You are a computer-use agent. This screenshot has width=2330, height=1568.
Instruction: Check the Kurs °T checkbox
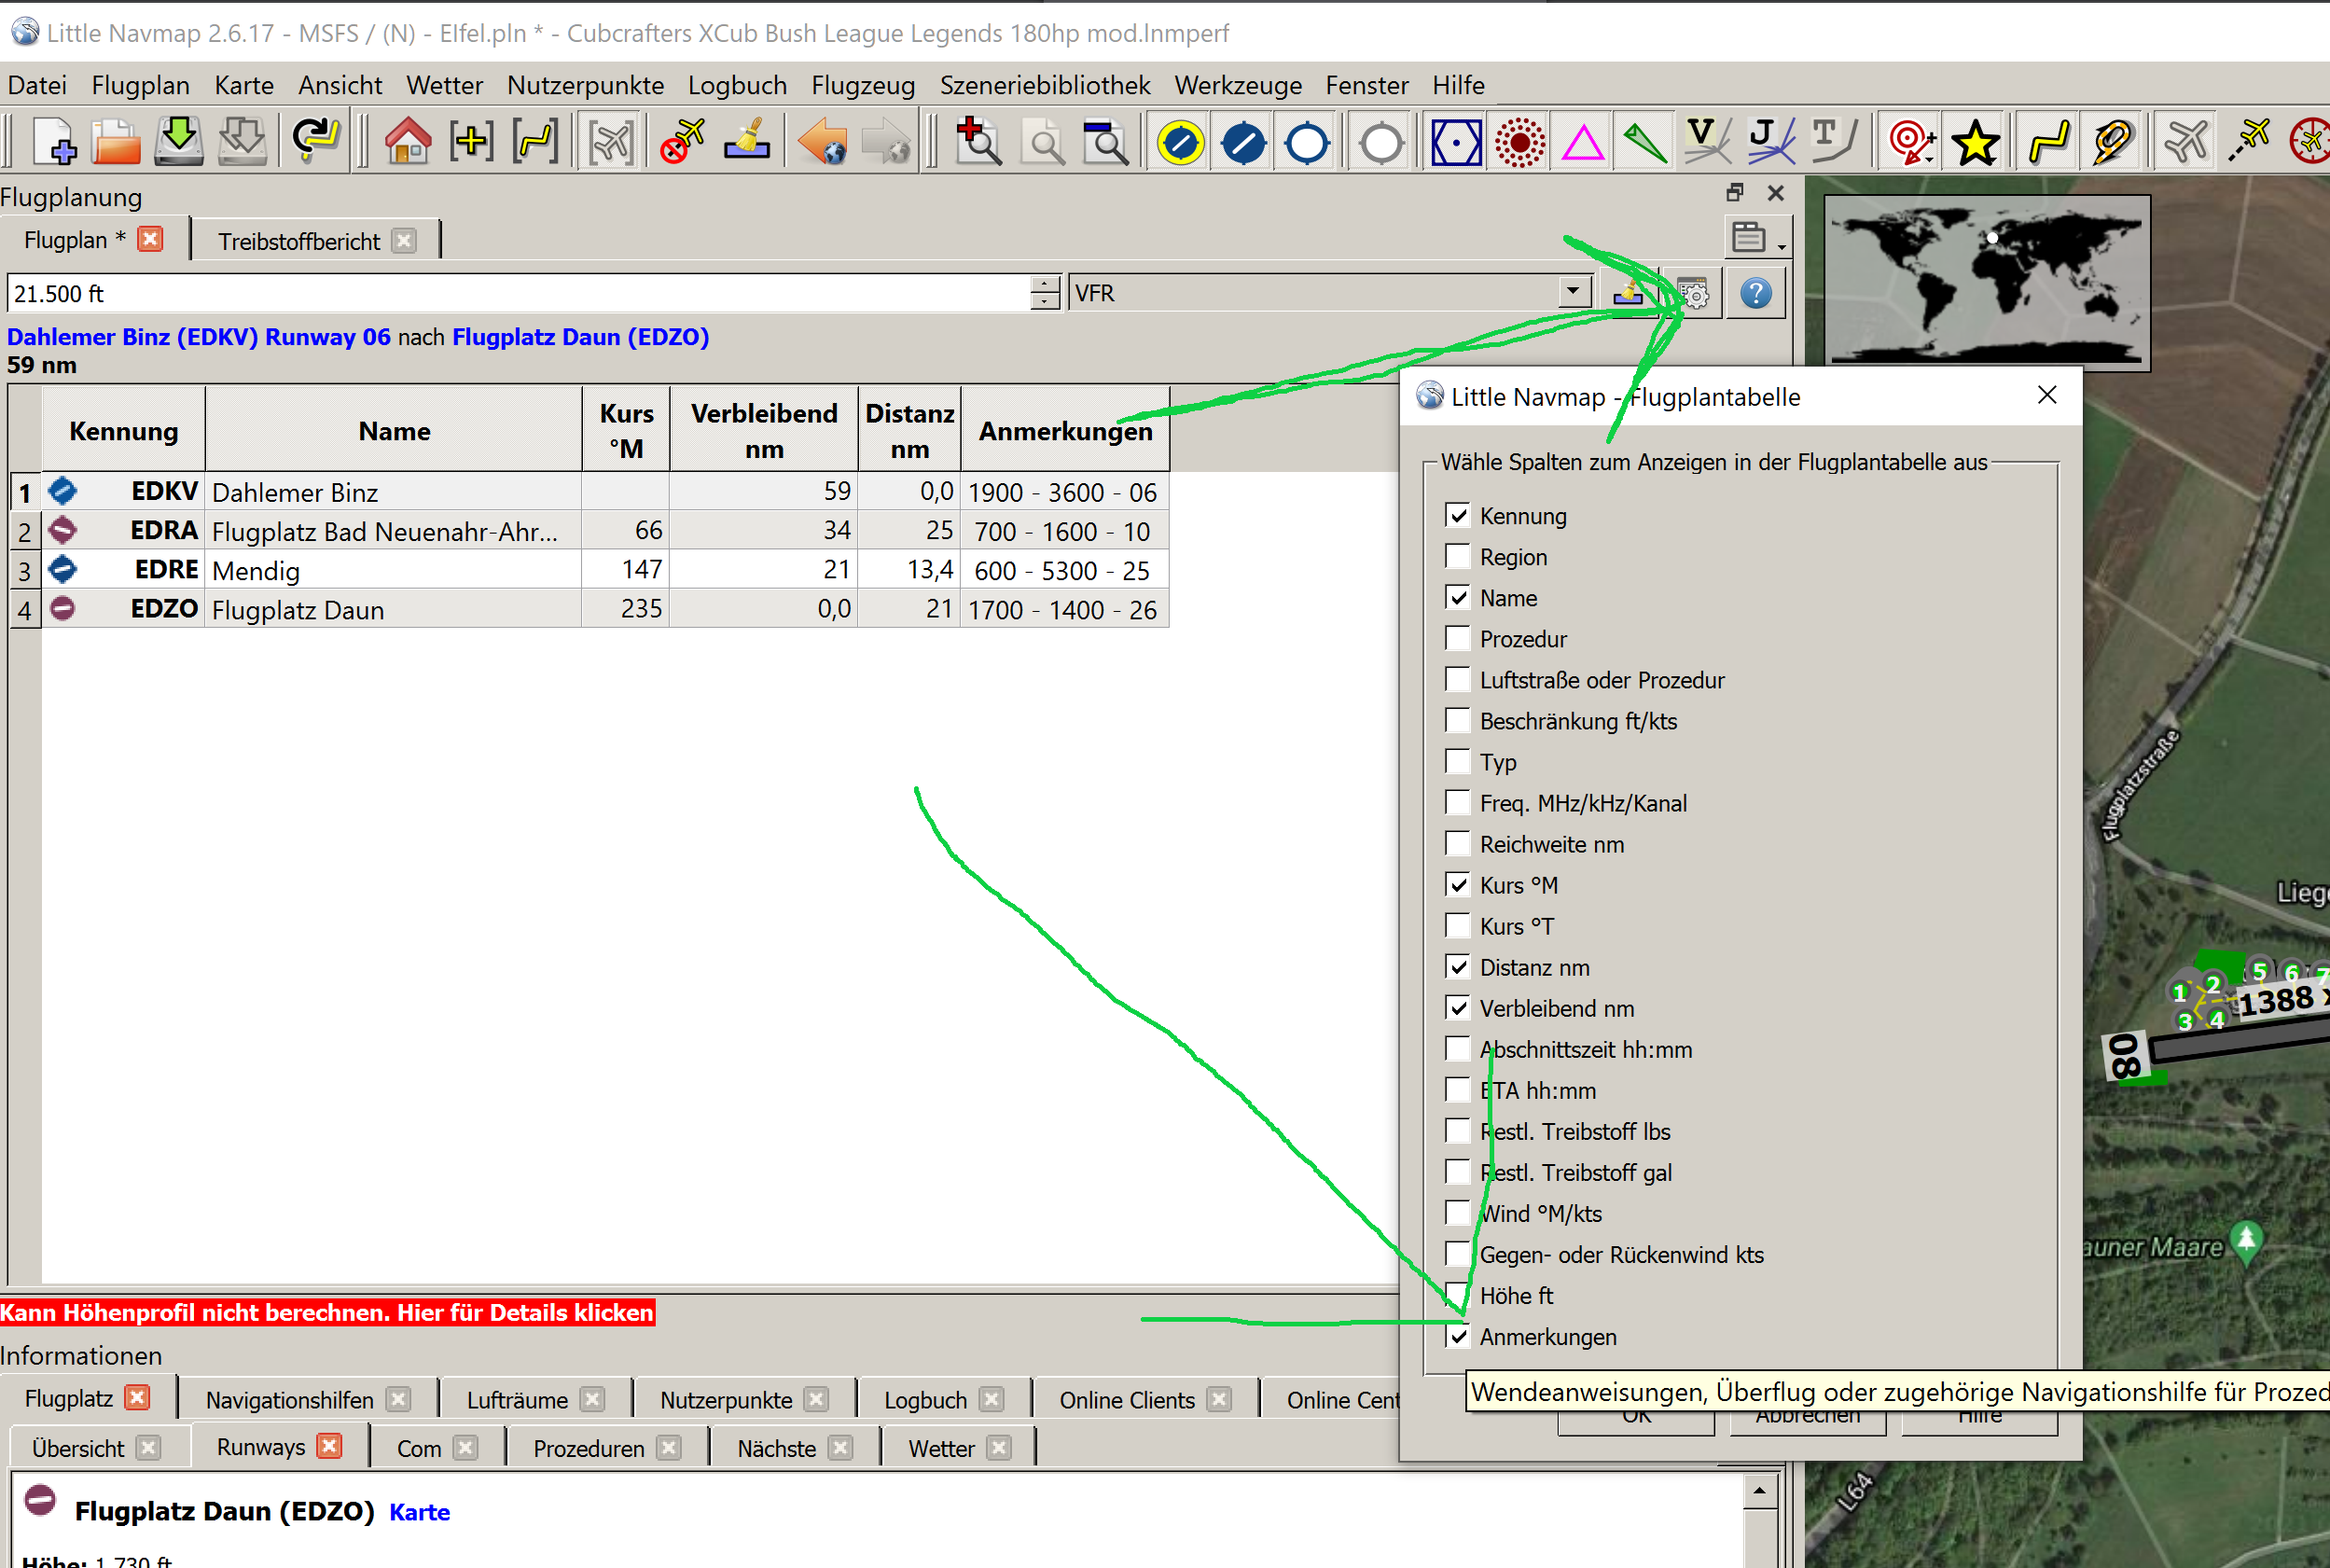(1458, 926)
